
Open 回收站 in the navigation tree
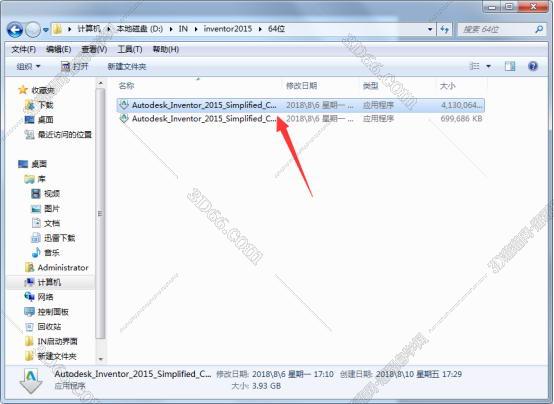[x=49, y=327]
